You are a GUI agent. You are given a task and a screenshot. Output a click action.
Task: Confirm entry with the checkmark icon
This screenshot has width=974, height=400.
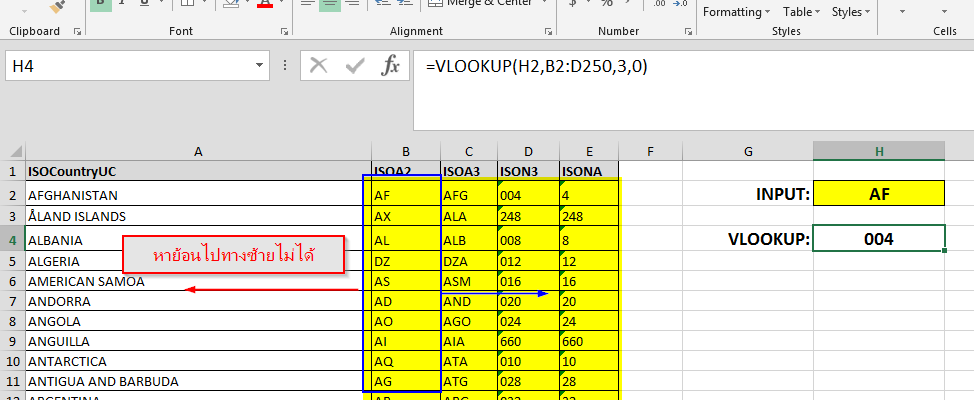pyautogui.click(x=355, y=66)
